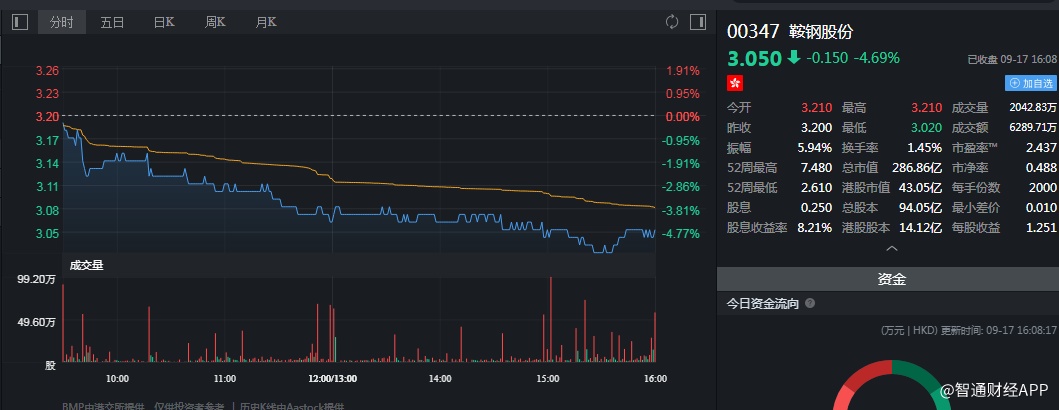
Task: Open the 资金 section header
Action: coord(891,280)
